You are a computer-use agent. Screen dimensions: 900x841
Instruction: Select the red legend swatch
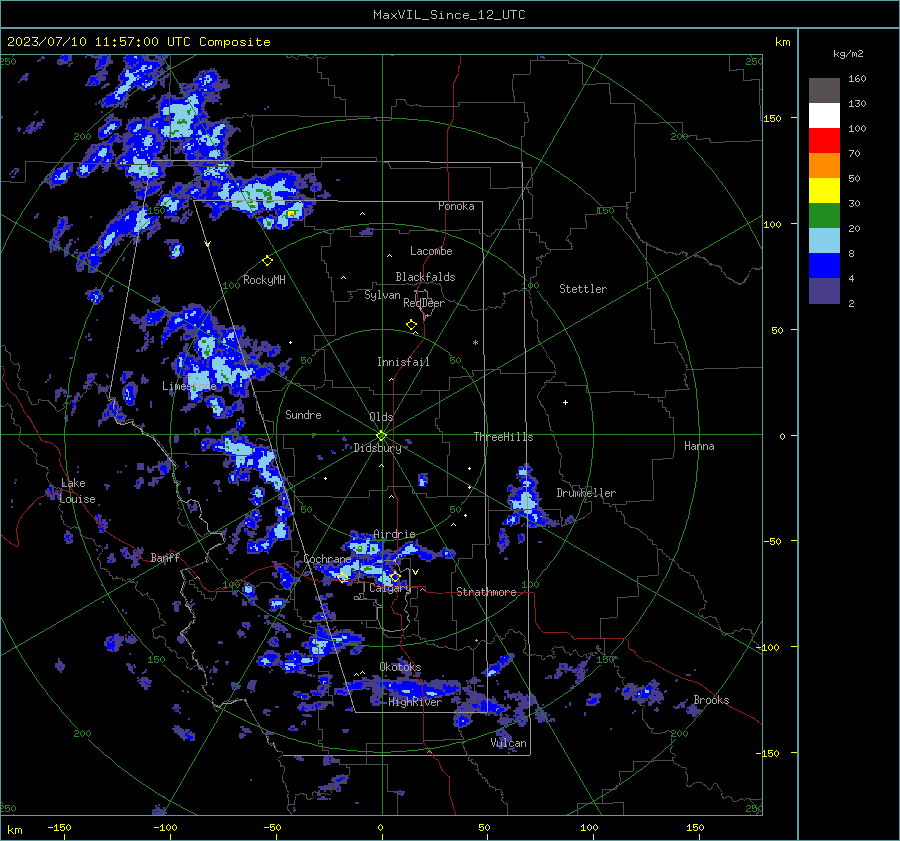[824, 141]
